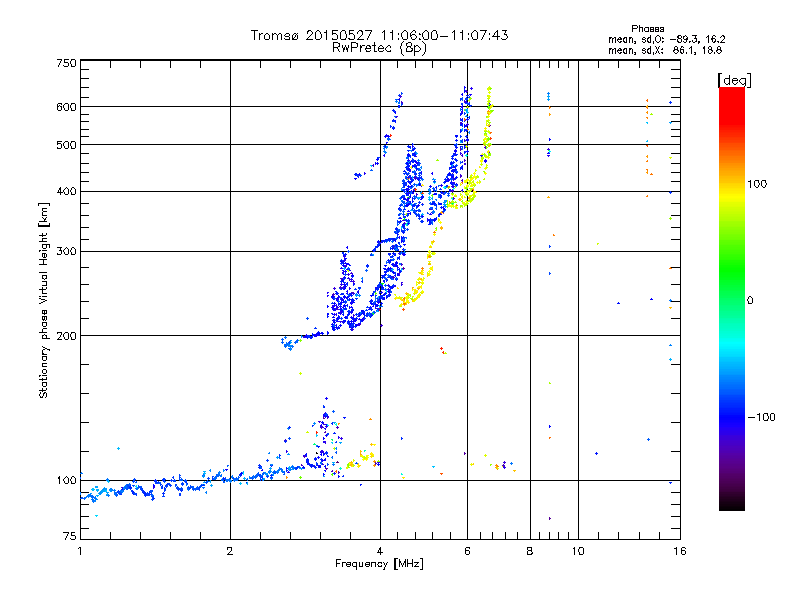The height and width of the screenshot is (600, 800).
Task: Click the x-axis tick label "10"
Action: [578, 551]
